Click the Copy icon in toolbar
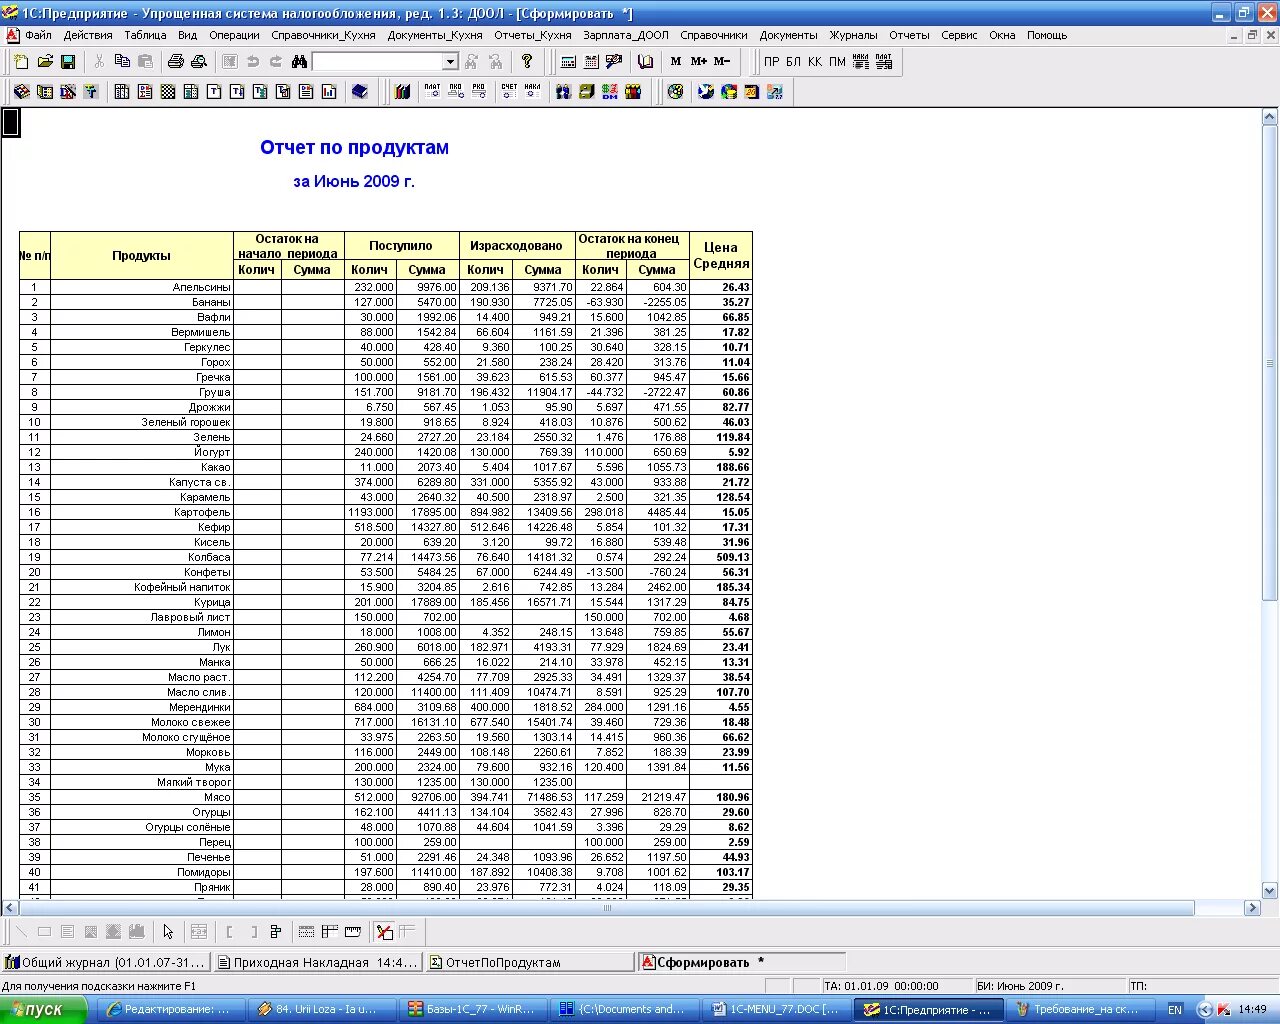Screen dimensions: 1280x1024 pos(122,62)
